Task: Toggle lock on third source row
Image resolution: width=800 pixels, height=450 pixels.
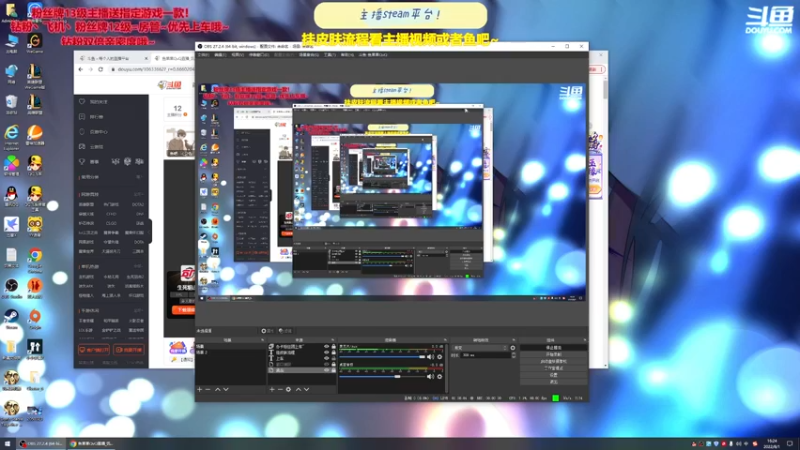Action: coord(334,359)
